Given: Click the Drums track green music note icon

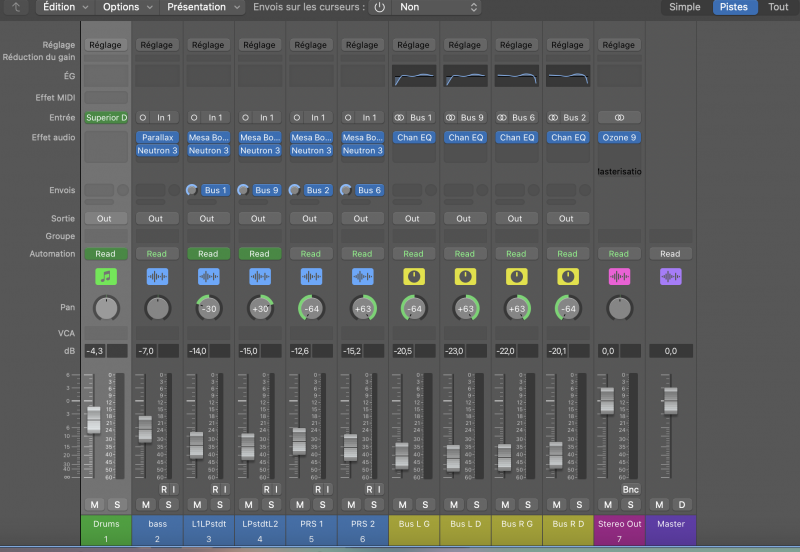Looking at the screenshot, I should 106,276.
